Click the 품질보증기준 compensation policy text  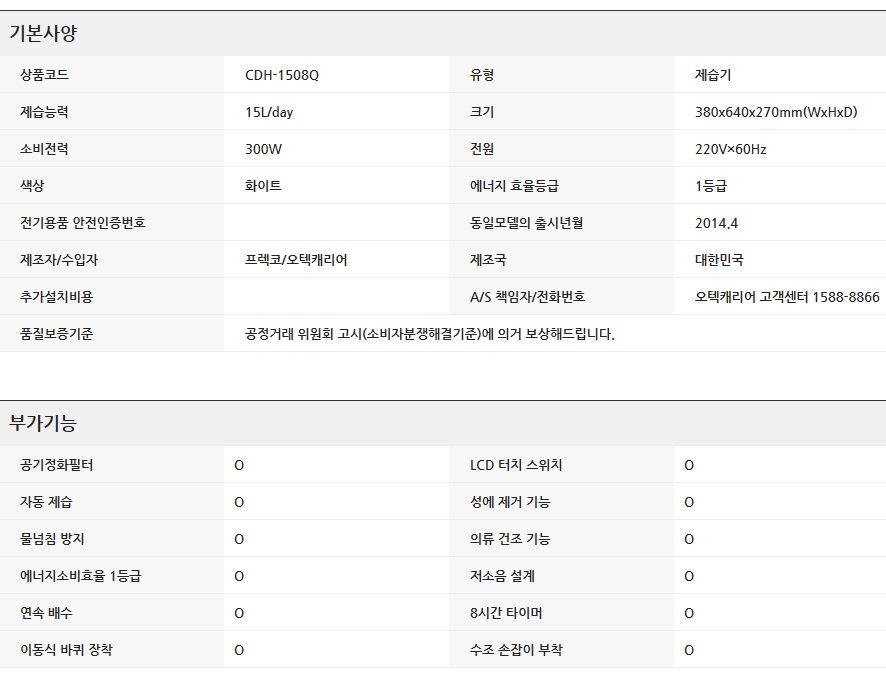[x=429, y=334]
